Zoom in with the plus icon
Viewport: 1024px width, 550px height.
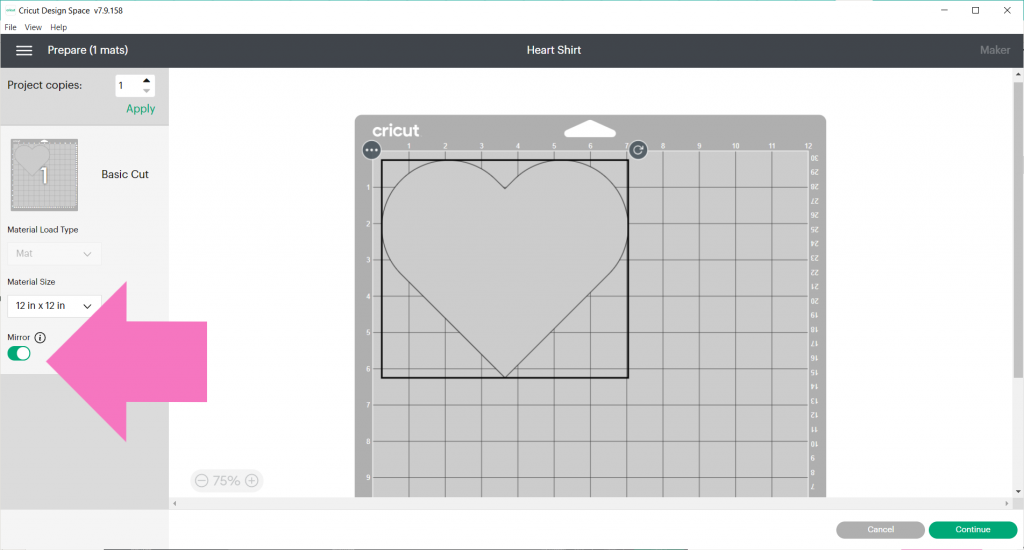251,481
